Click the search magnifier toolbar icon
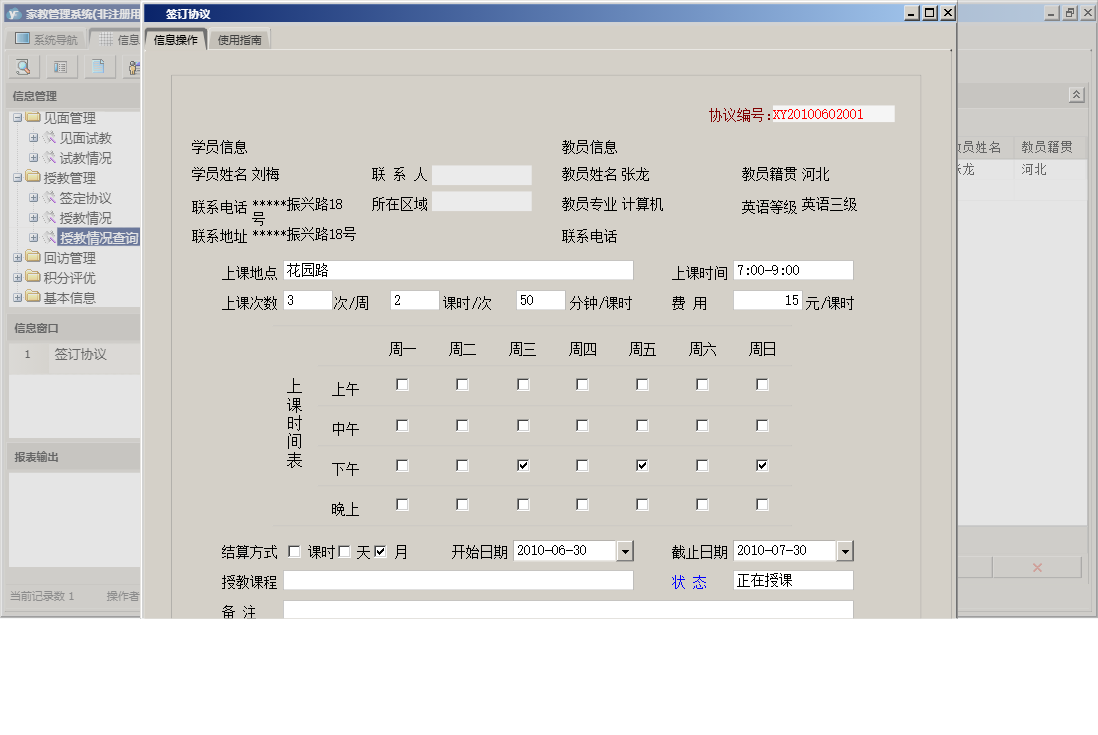 (x=23, y=67)
